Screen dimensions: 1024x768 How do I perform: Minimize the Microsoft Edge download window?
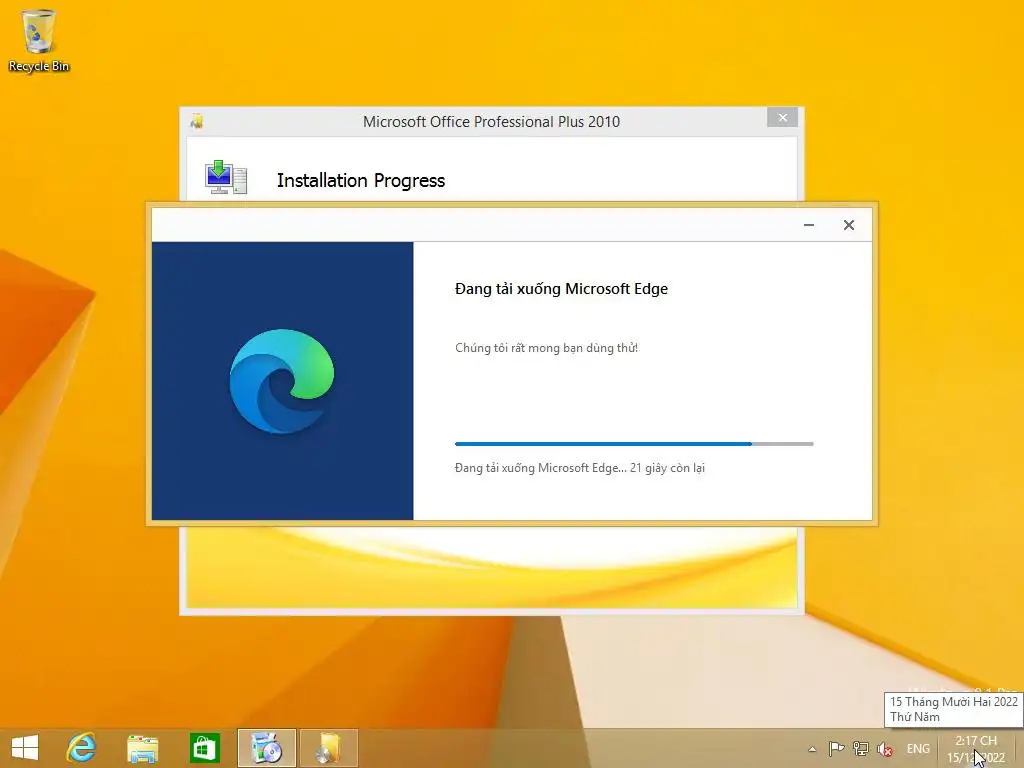pyautogui.click(x=808, y=225)
